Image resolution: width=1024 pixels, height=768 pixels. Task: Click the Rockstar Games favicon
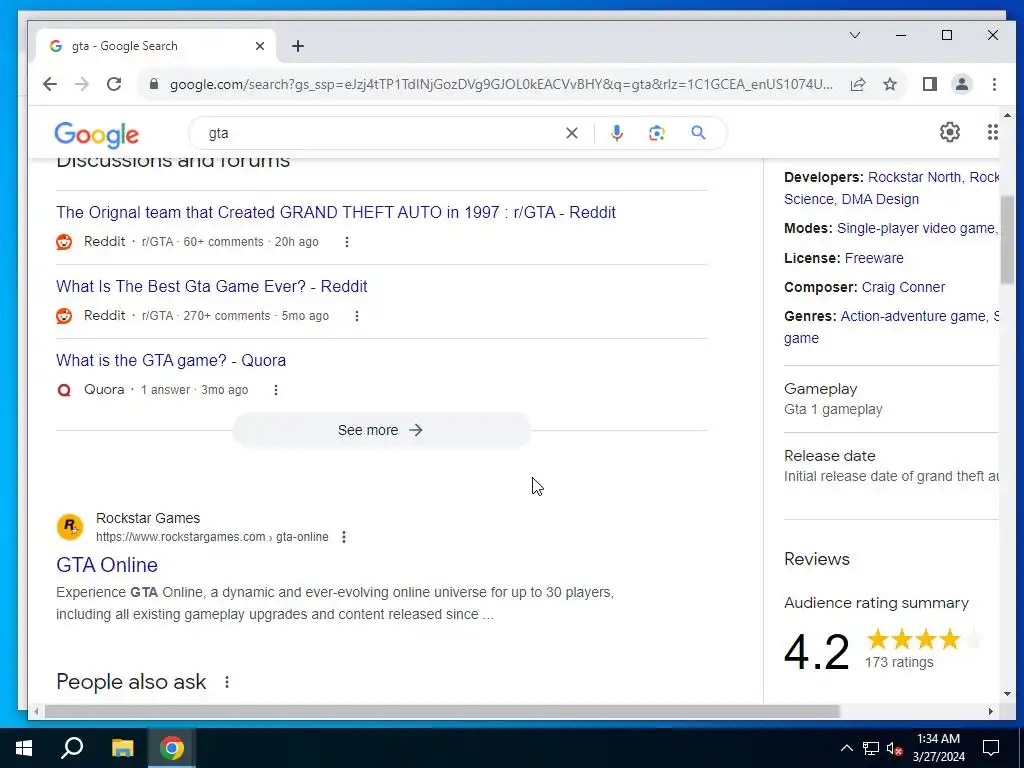[70, 527]
